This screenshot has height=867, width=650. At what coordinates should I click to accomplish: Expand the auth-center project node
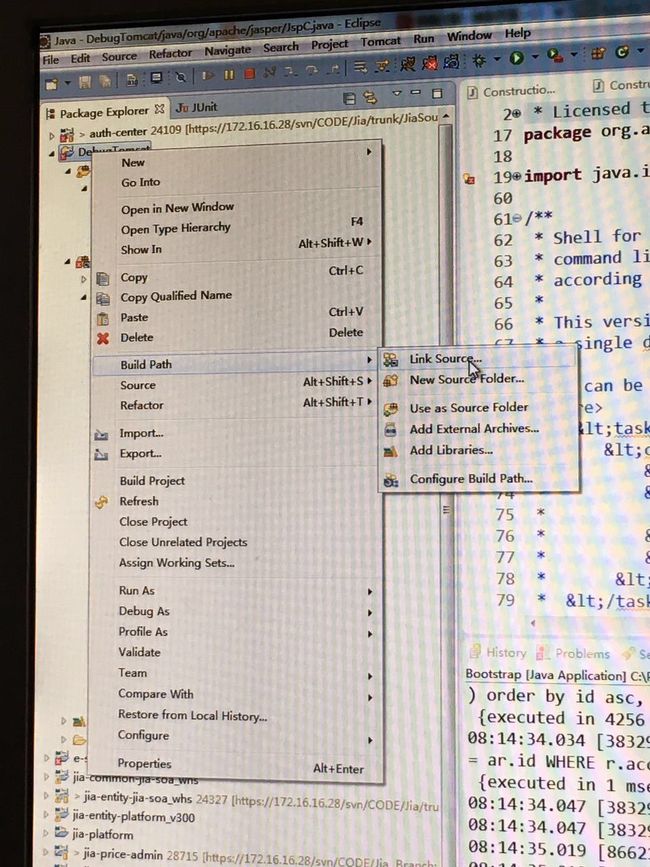point(51,136)
